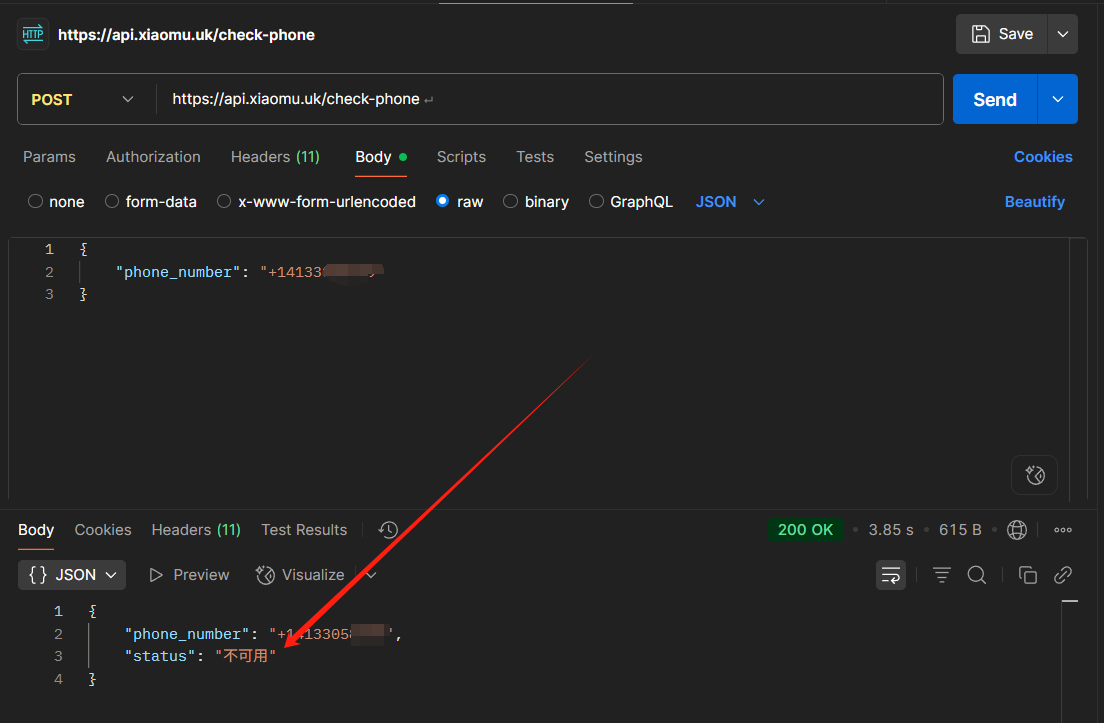Open the three-dots response options menu
This screenshot has width=1104, height=723.
[1063, 530]
